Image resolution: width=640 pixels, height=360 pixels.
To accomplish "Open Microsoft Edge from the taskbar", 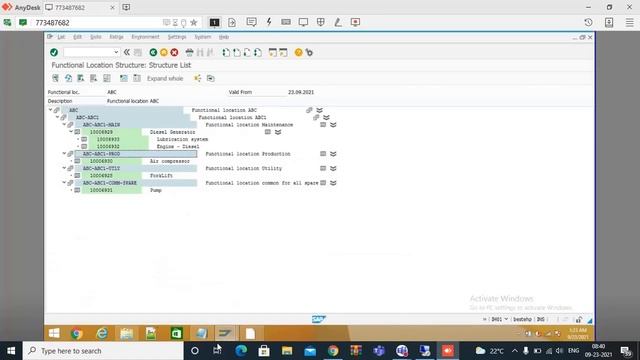I will (241, 351).
